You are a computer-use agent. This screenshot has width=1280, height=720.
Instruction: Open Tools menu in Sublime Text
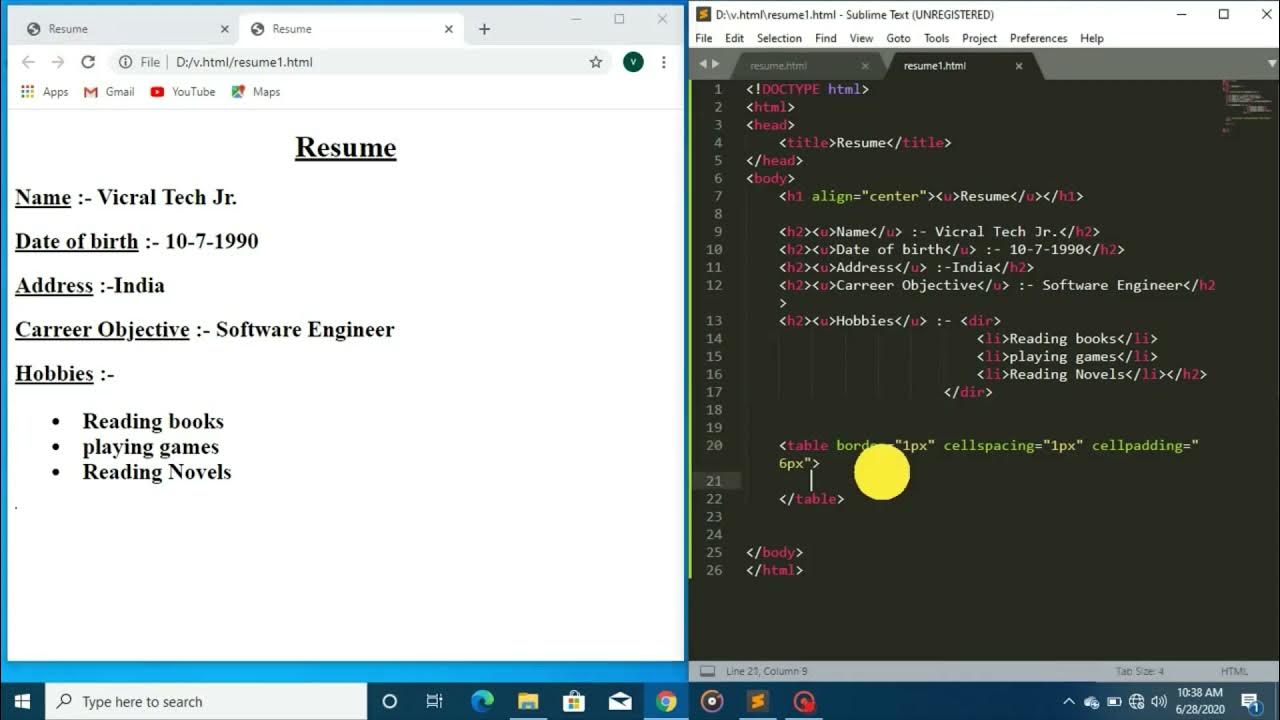point(936,38)
